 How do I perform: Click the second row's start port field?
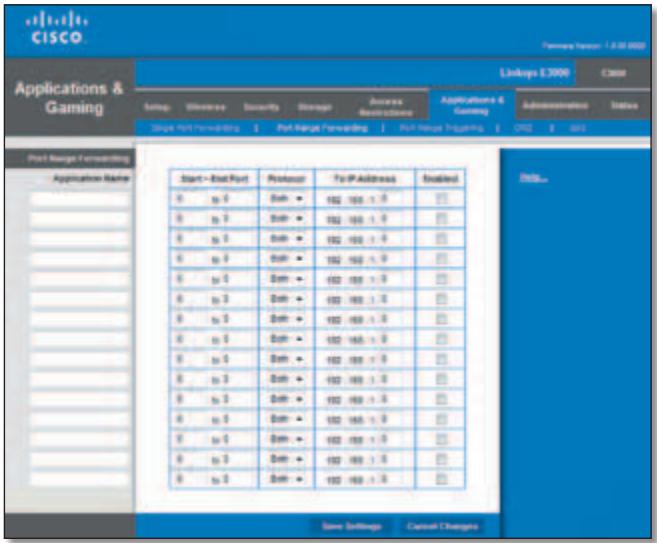[x=190, y=219]
